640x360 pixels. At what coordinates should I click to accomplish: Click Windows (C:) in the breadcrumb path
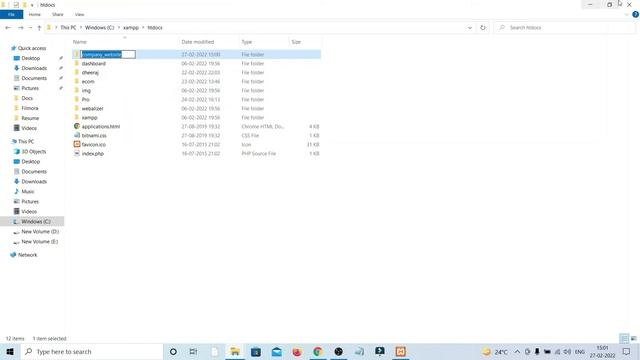(100, 28)
